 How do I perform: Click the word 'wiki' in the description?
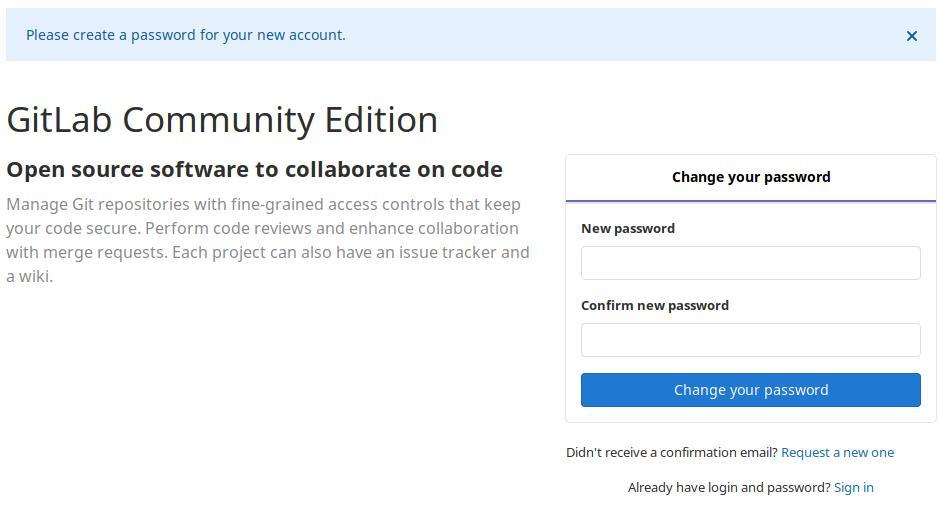(33, 276)
